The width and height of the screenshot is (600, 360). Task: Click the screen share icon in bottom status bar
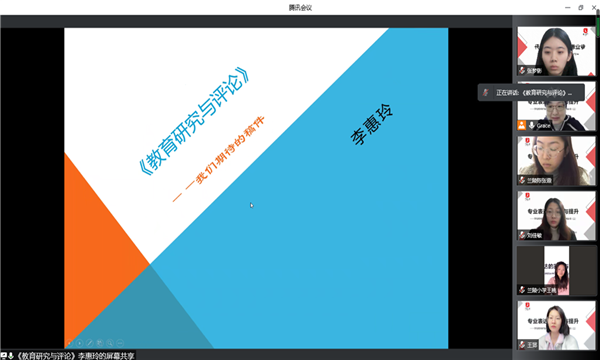4,356
